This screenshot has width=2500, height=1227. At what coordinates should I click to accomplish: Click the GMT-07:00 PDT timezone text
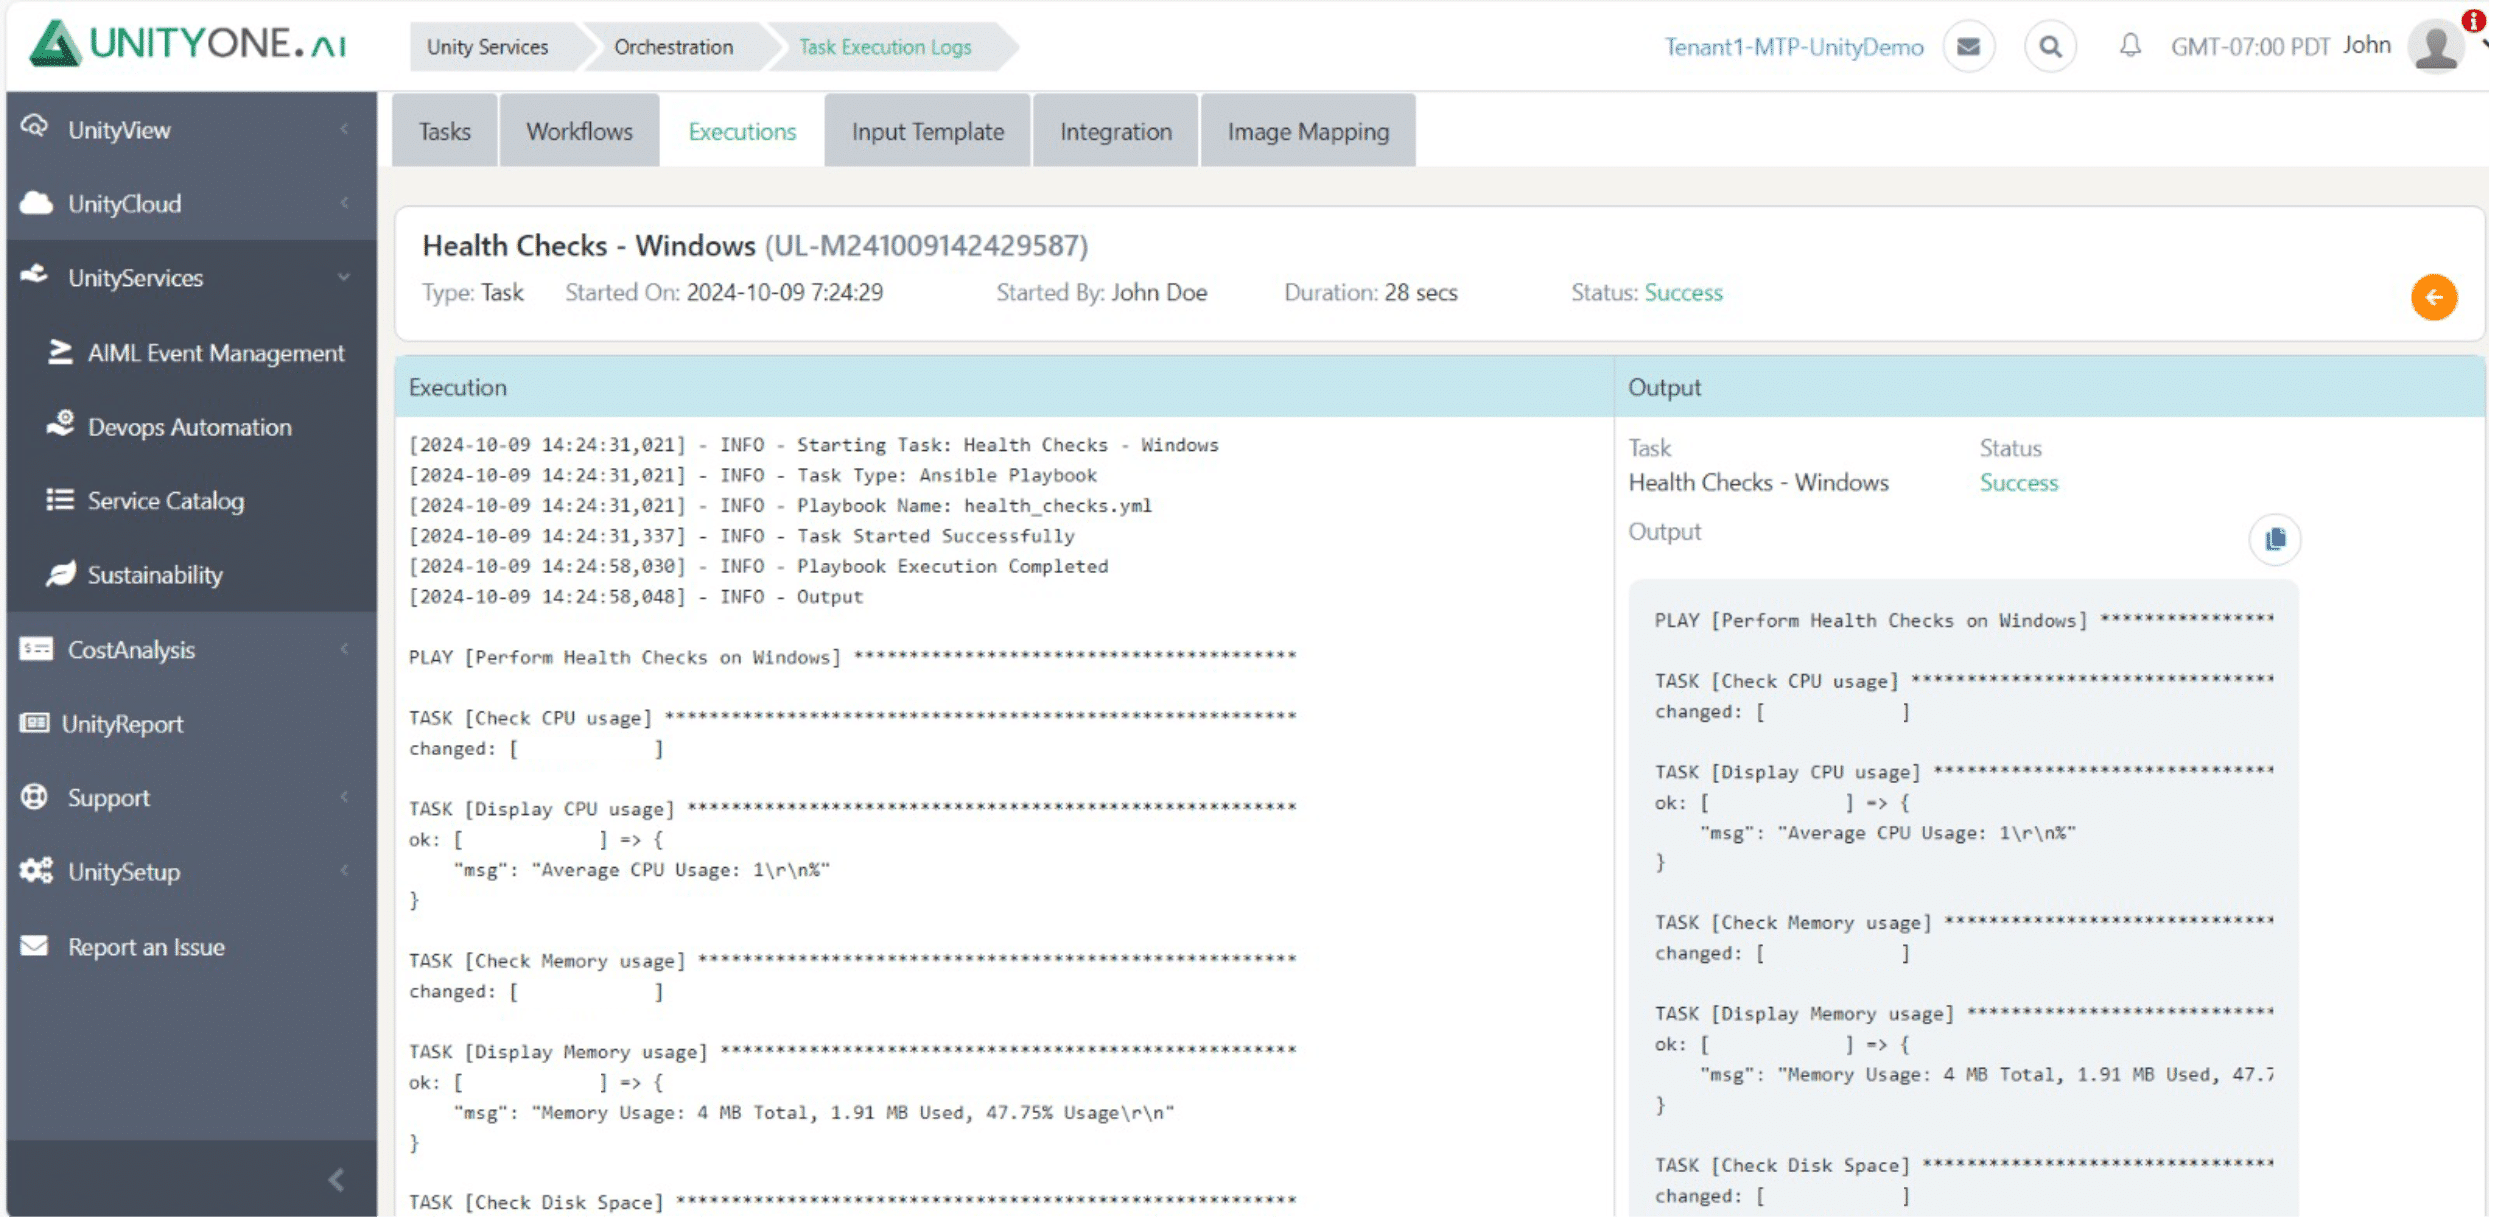[x=2250, y=47]
